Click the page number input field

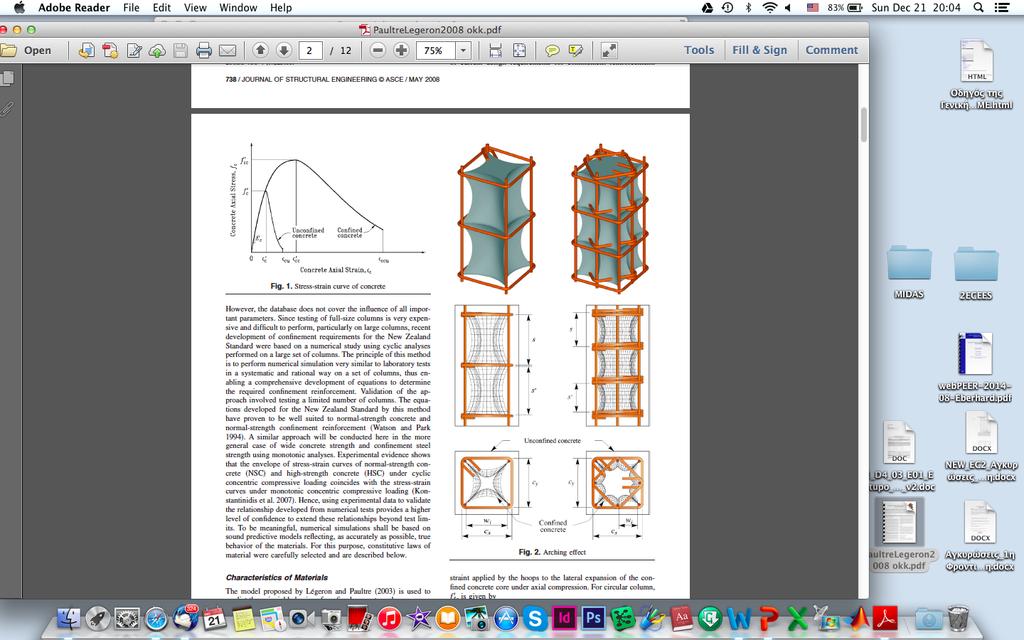pos(310,50)
